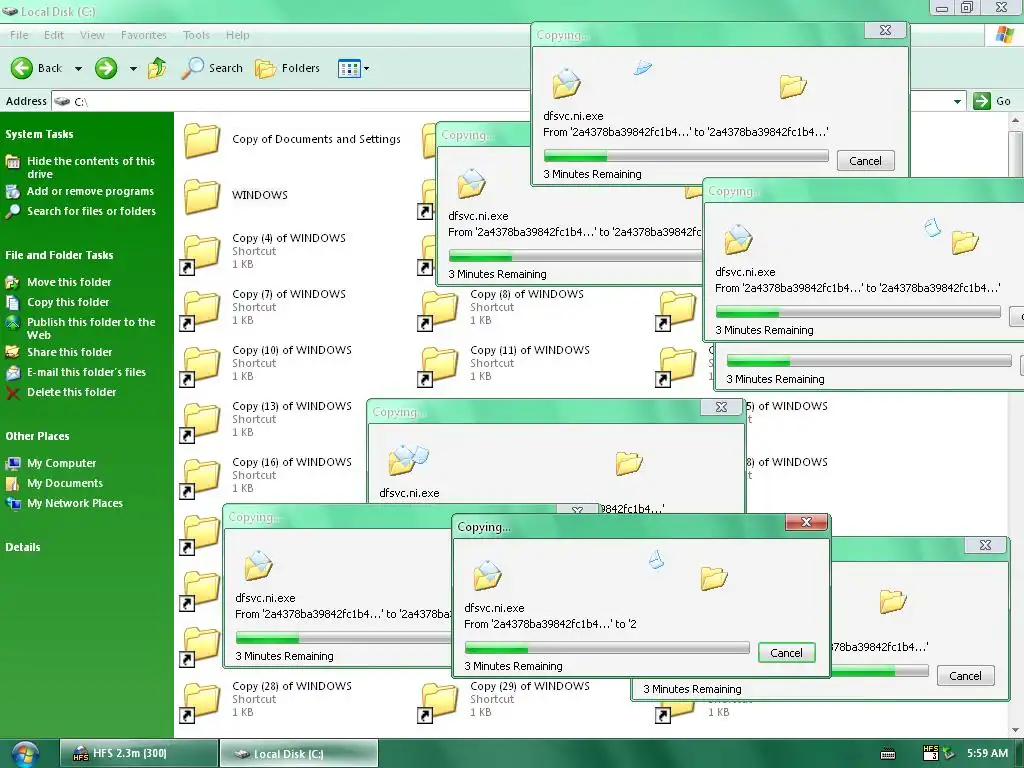The width and height of the screenshot is (1024, 768).
Task: Click the Go button
Action: [x=992, y=101]
